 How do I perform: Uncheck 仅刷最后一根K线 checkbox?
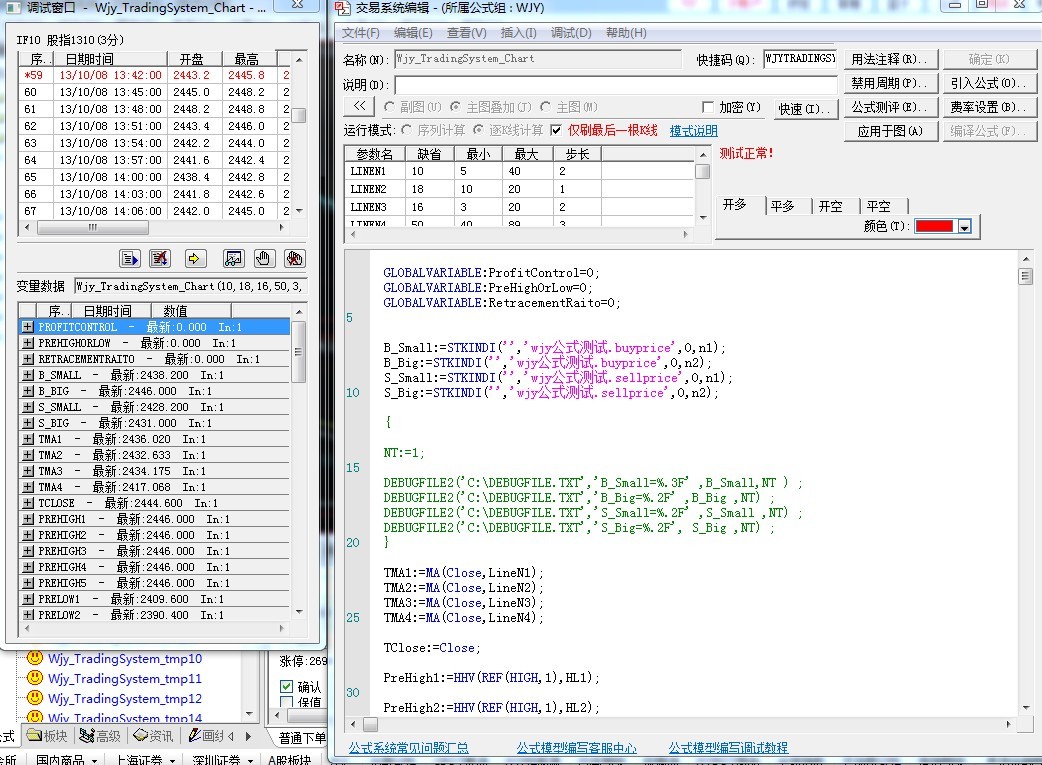(556, 130)
